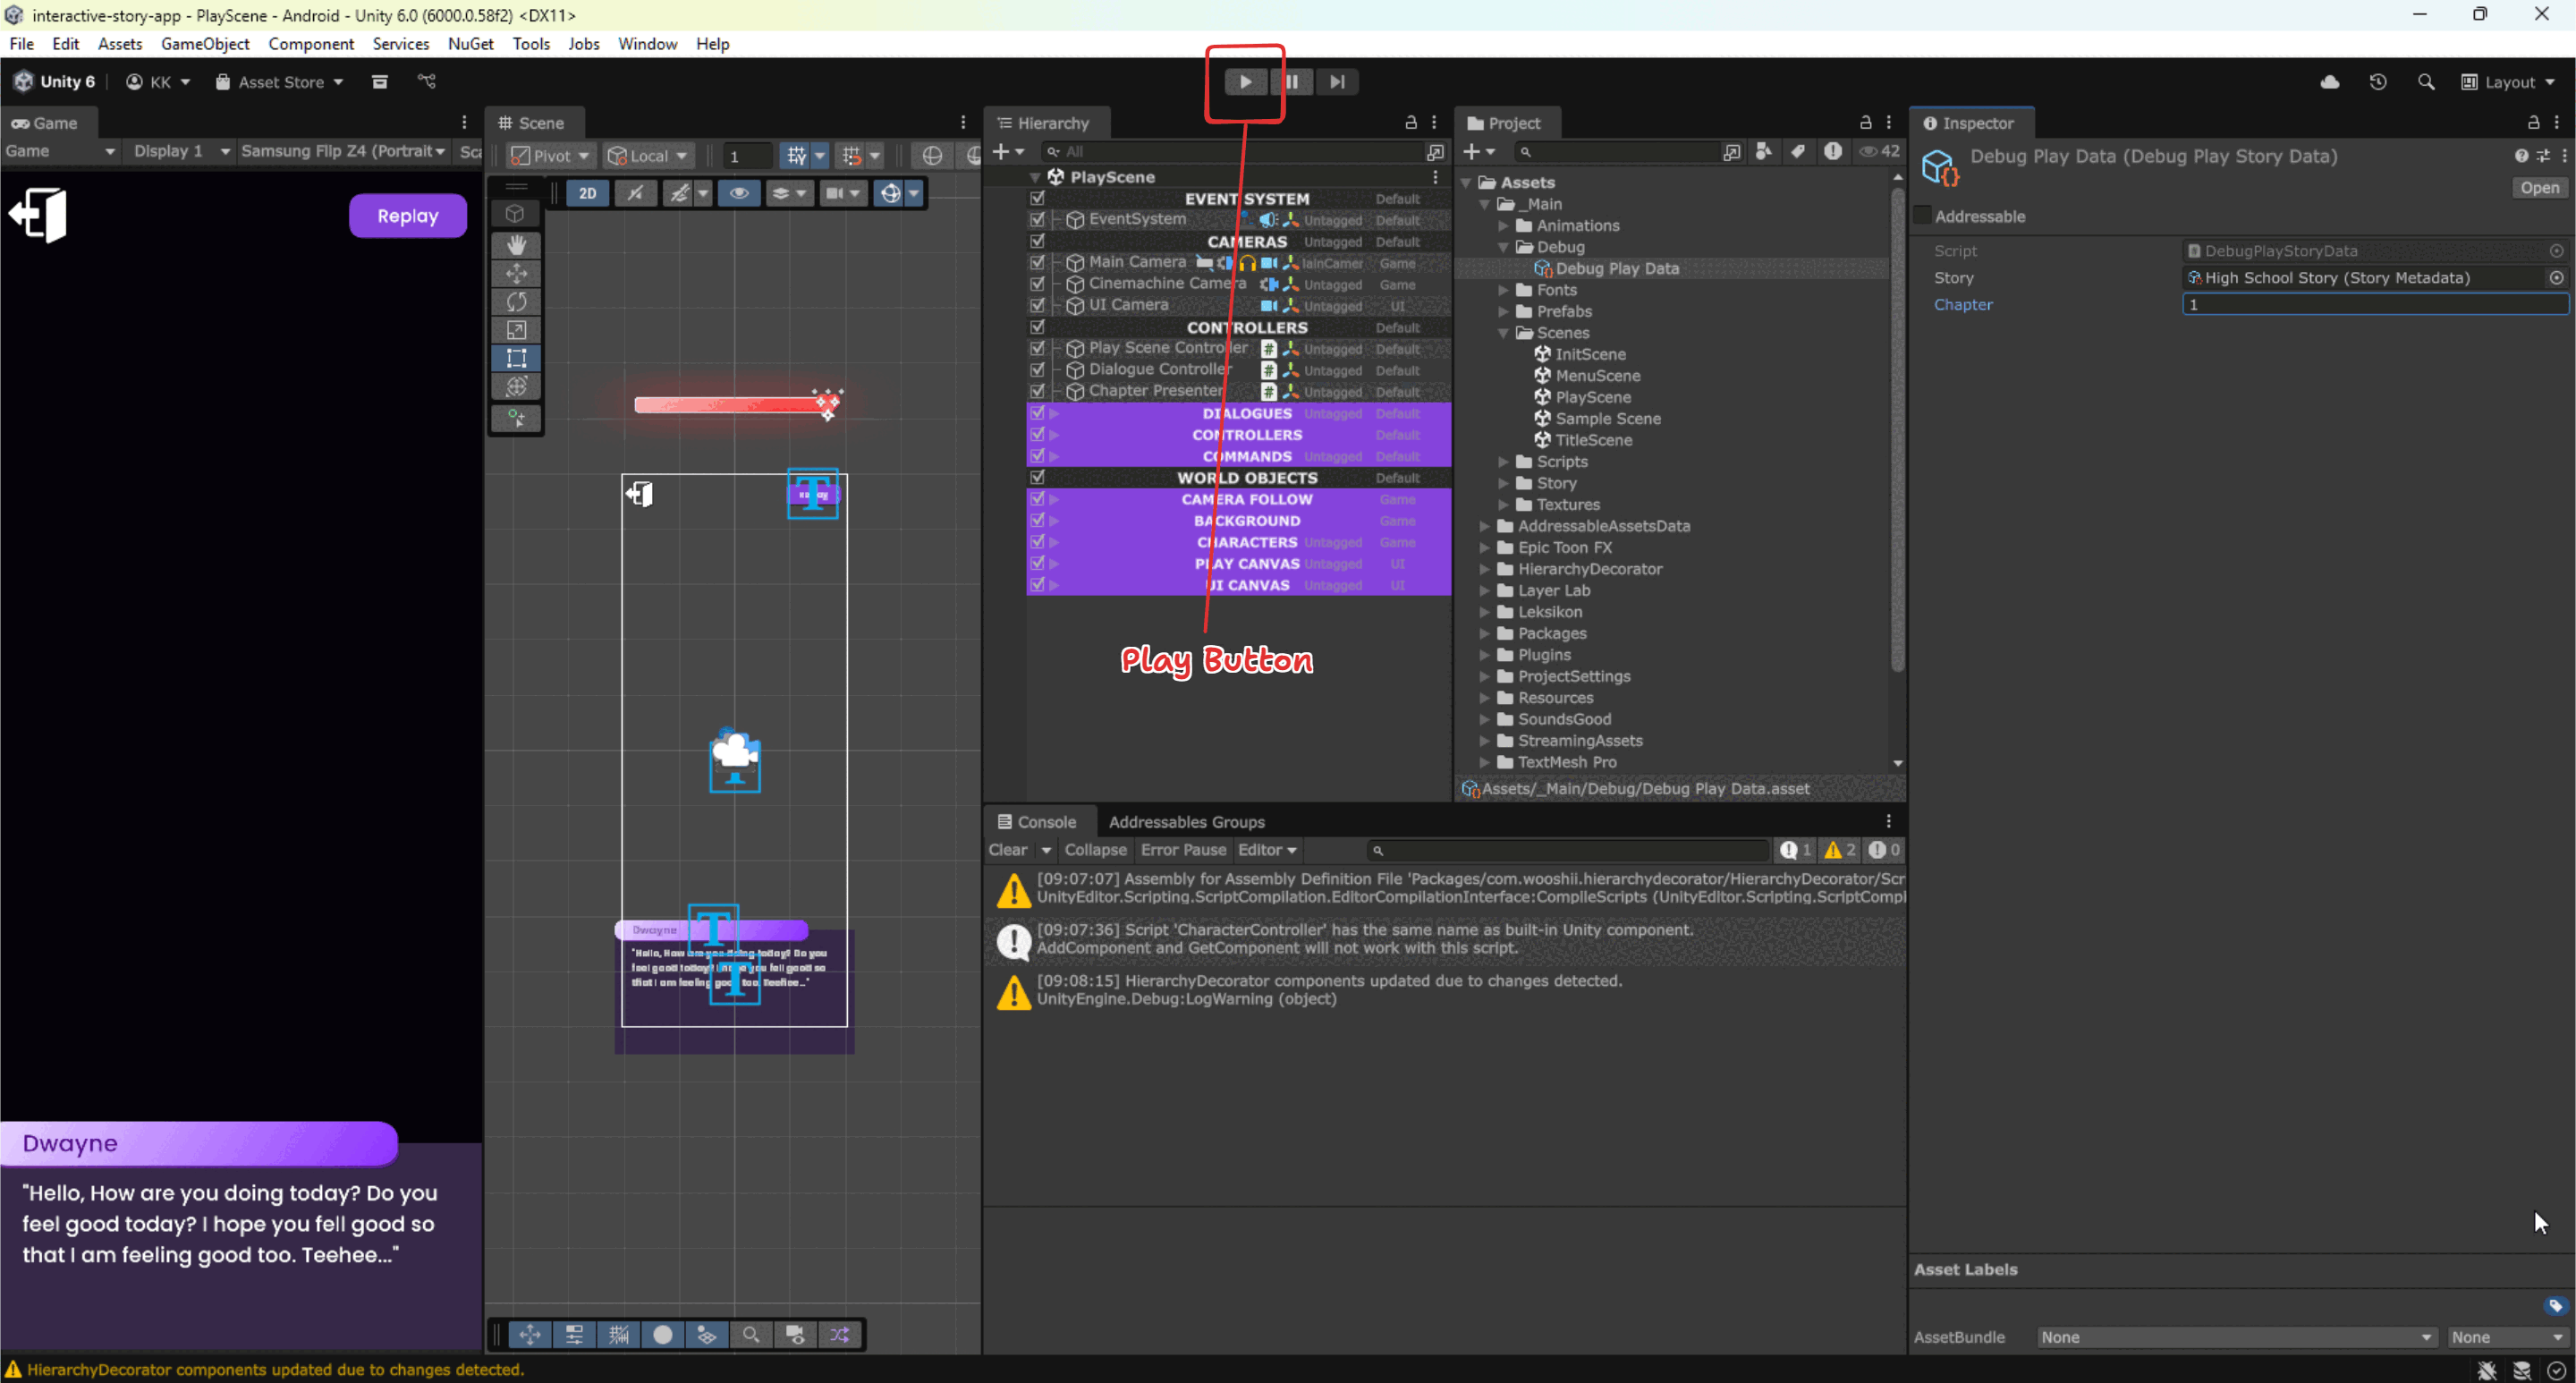This screenshot has height=1383, width=2576.
Task: Open the GameObject menu
Action: [x=205, y=44]
